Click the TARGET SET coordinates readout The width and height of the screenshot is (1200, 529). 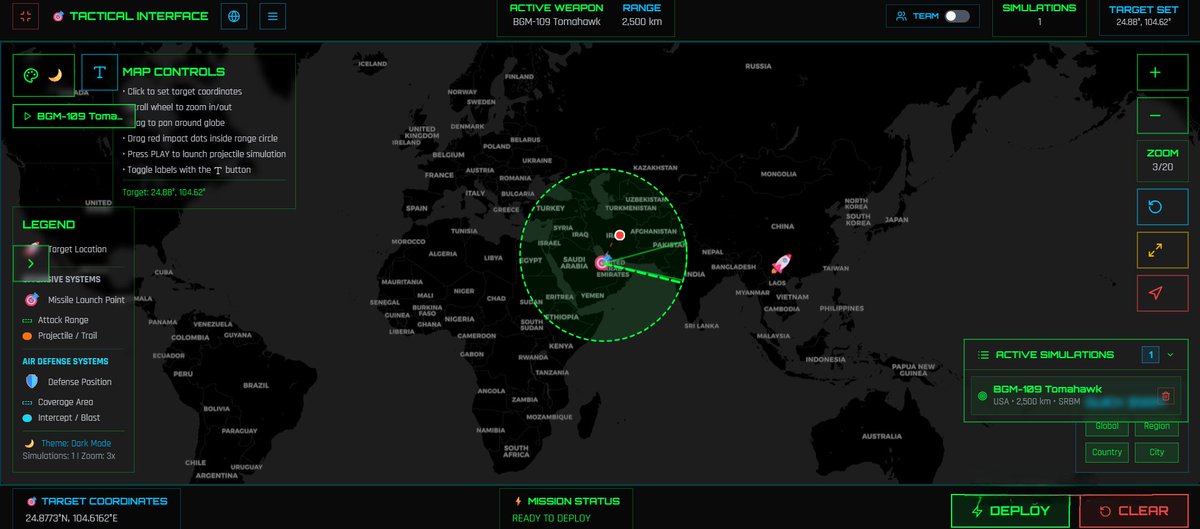pyautogui.click(x=1144, y=18)
